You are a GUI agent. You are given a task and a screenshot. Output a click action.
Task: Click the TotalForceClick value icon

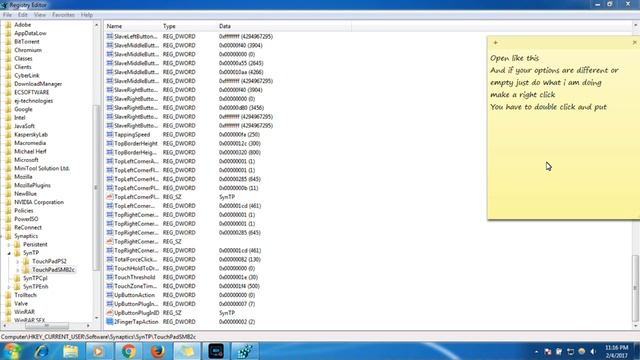tap(110, 259)
